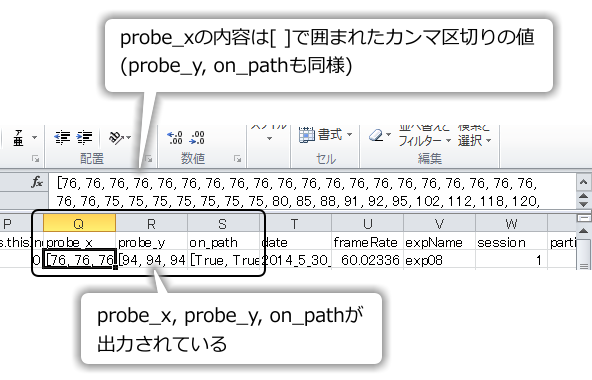Select the cell starting with [True, True
The height and width of the screenshot is (380, 592).
tap(223, 260)
